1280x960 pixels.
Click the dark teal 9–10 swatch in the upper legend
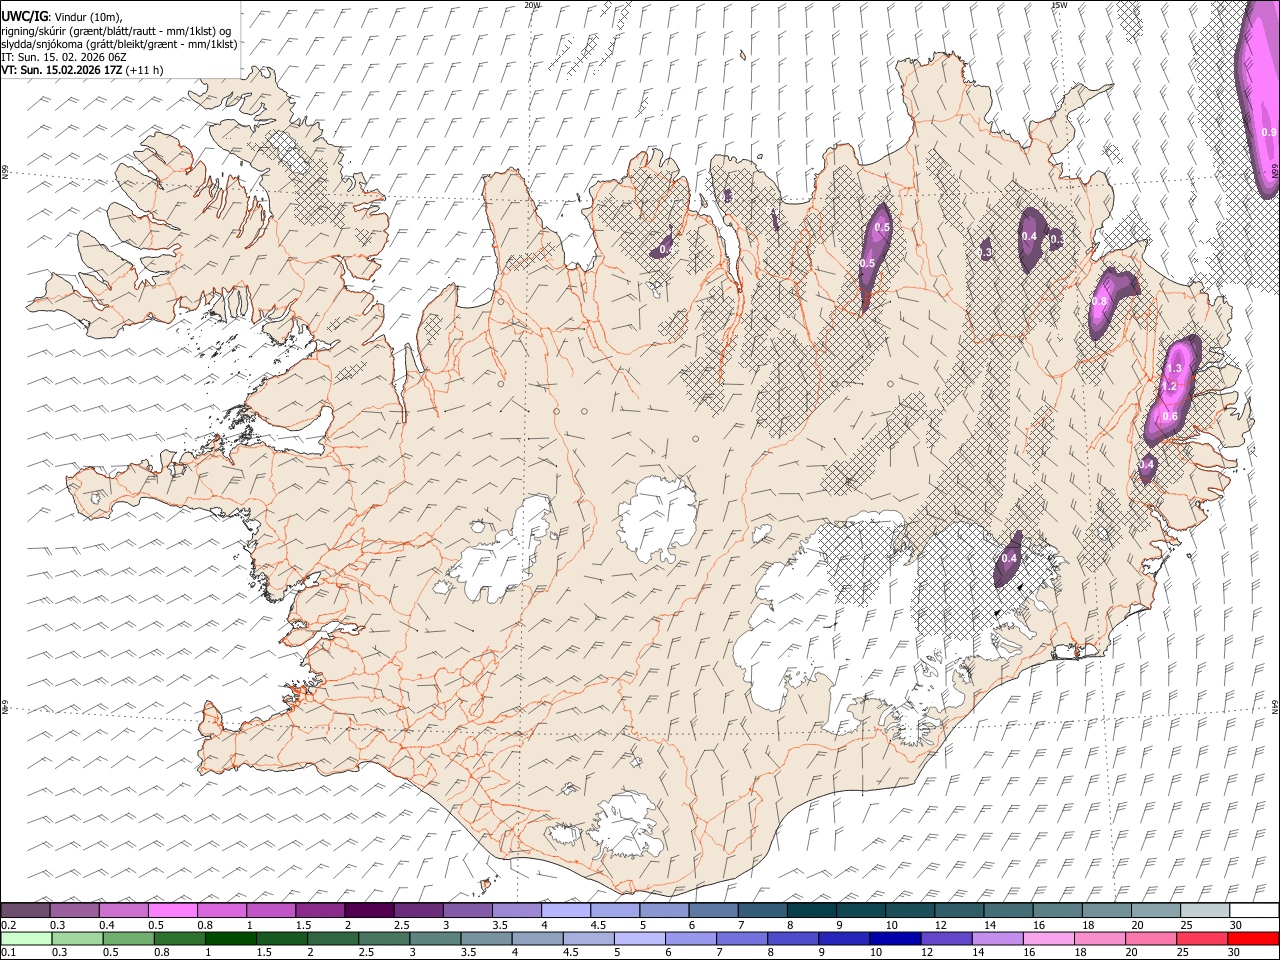(x=862, y=911)
